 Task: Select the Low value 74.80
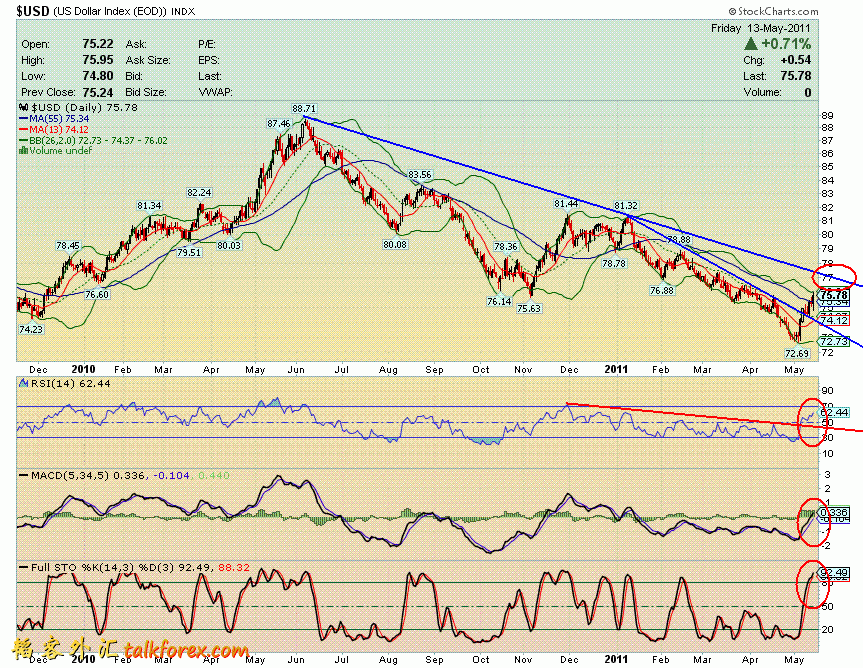pyautogui.click(x=98, y=76)
